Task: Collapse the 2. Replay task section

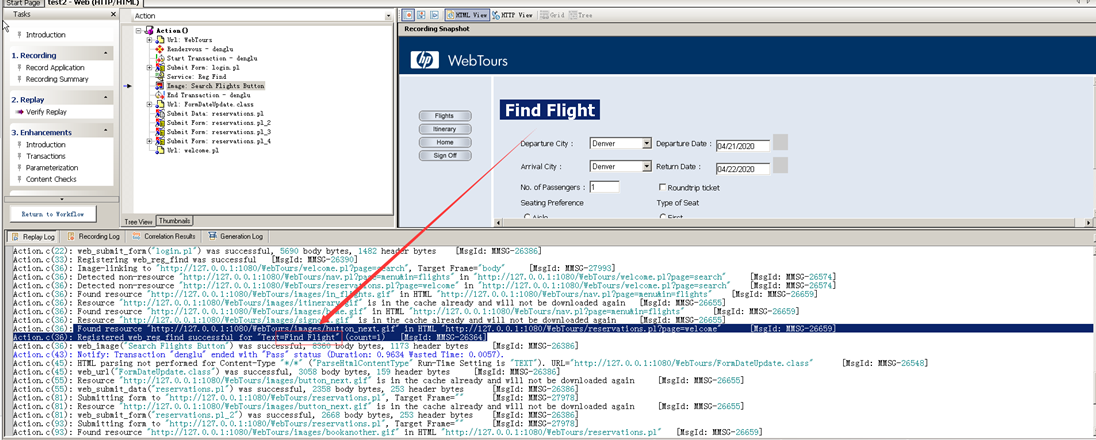Action: (x=106, y=99)
